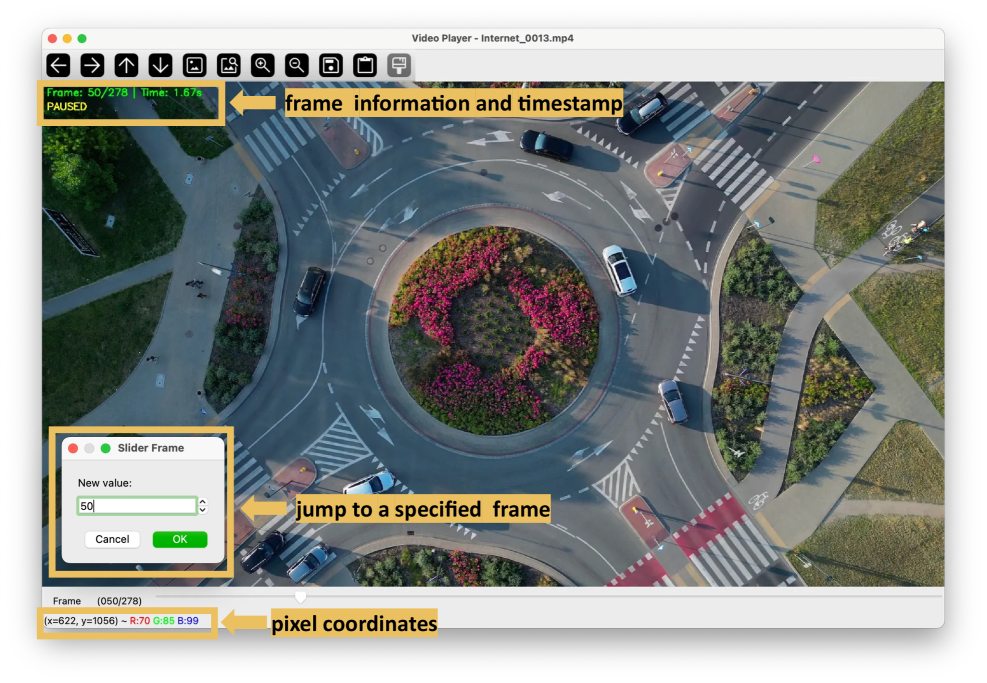Click the right arrow toolbar button
The width and height of the screenshot is (987, 683).
pos(92,66)
